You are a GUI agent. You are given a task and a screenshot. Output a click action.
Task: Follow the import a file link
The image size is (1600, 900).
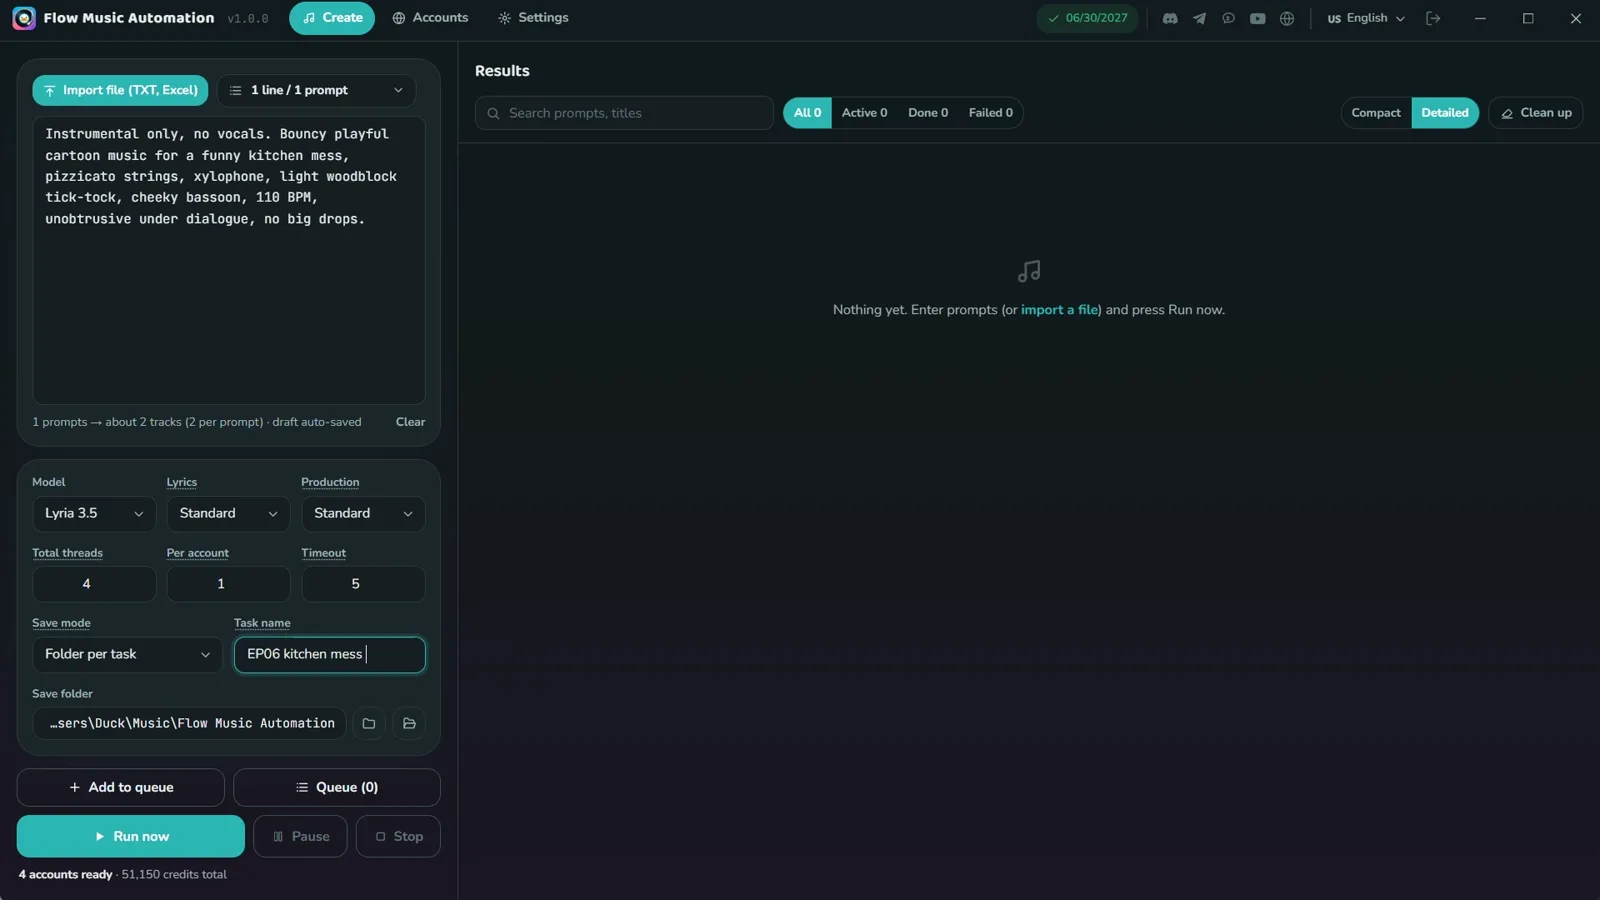[1059, 310]
